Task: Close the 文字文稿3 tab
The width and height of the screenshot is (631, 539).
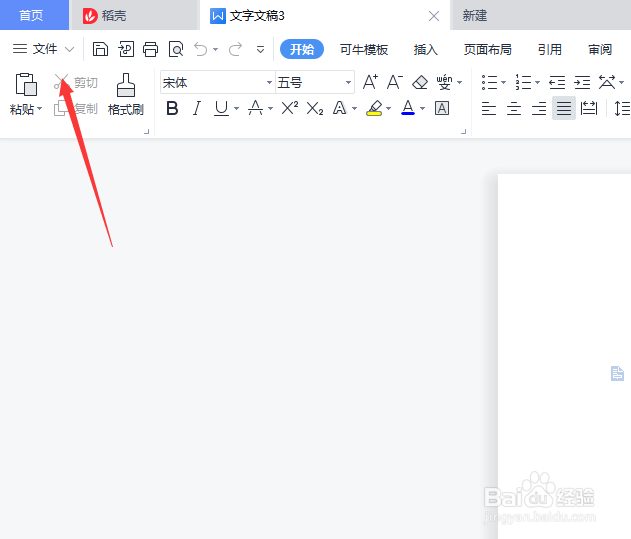Action: click(x=434, y=16)
